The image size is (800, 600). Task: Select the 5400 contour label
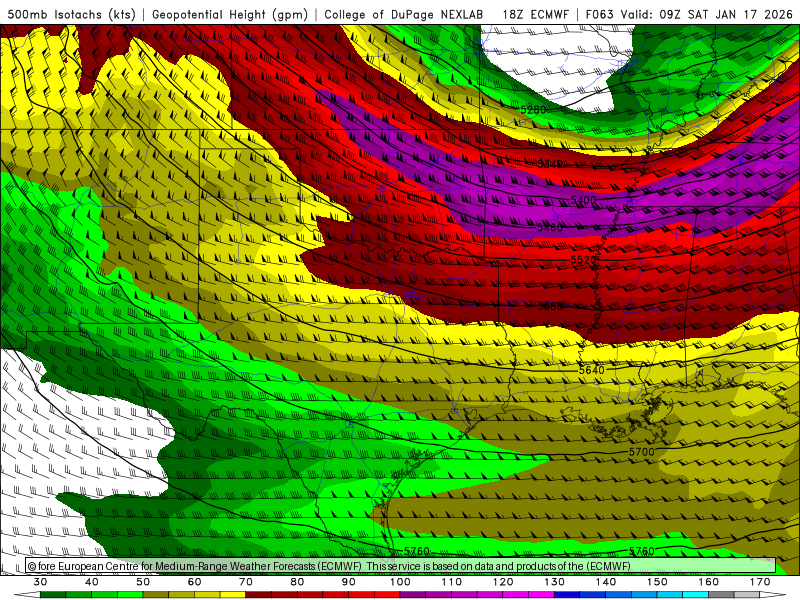[x=583, y=200]
